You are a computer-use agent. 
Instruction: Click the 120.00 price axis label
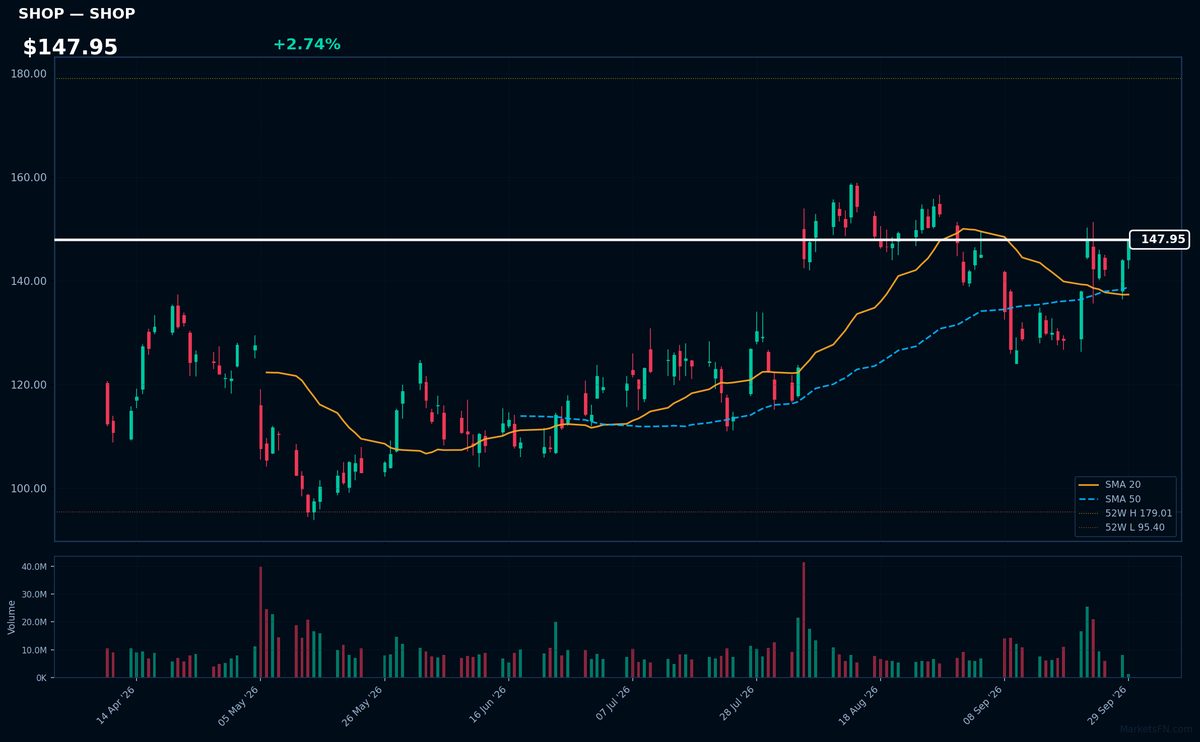pos(29,385)
